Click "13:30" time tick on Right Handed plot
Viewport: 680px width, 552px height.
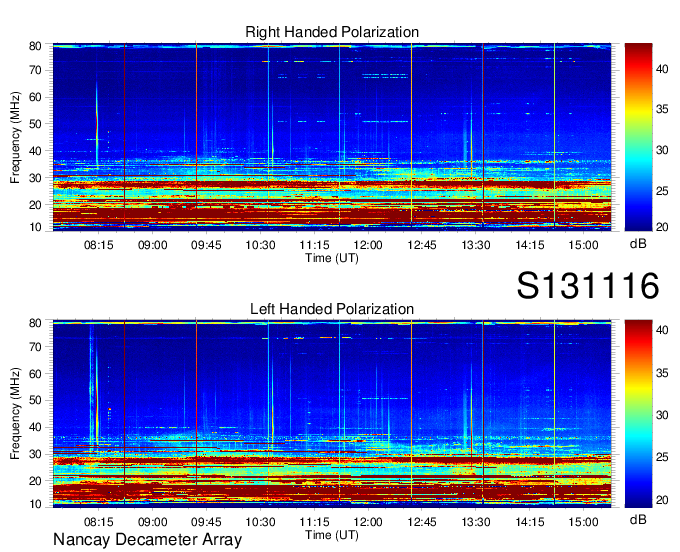tap(476, 245)
